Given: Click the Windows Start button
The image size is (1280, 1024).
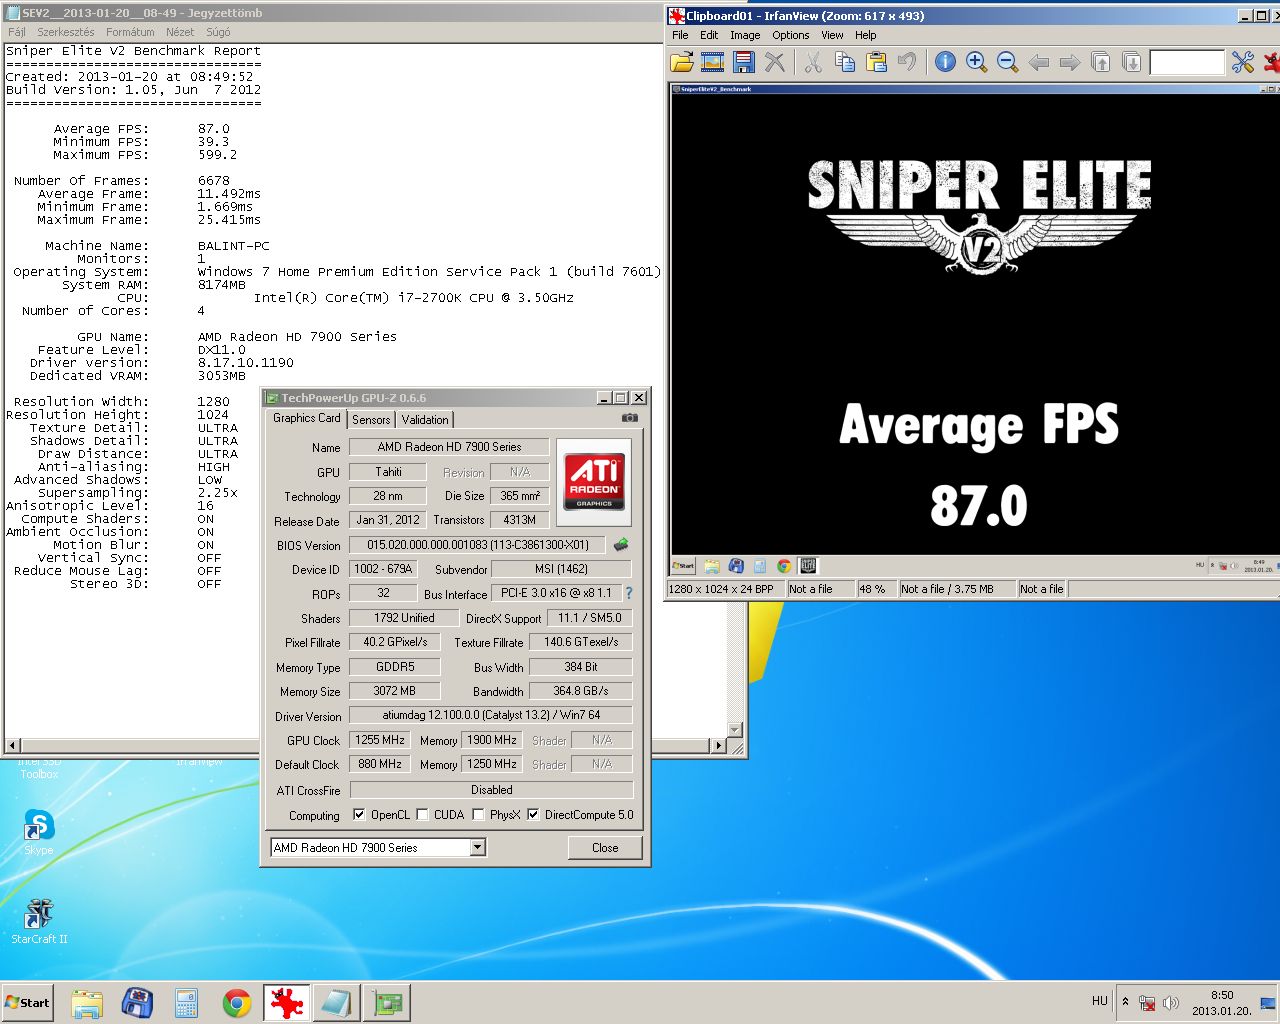Looking at the screenshot, I should (x=27, y=1002).
